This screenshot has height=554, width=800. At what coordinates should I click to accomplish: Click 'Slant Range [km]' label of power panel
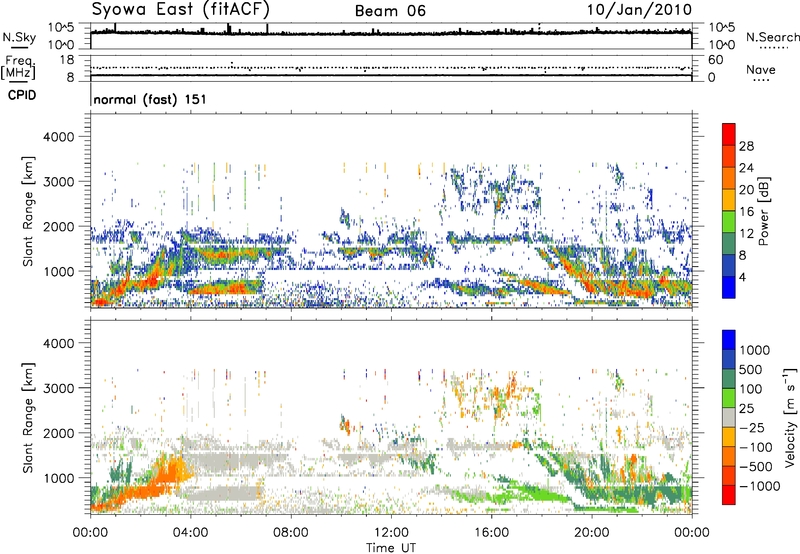28,211
